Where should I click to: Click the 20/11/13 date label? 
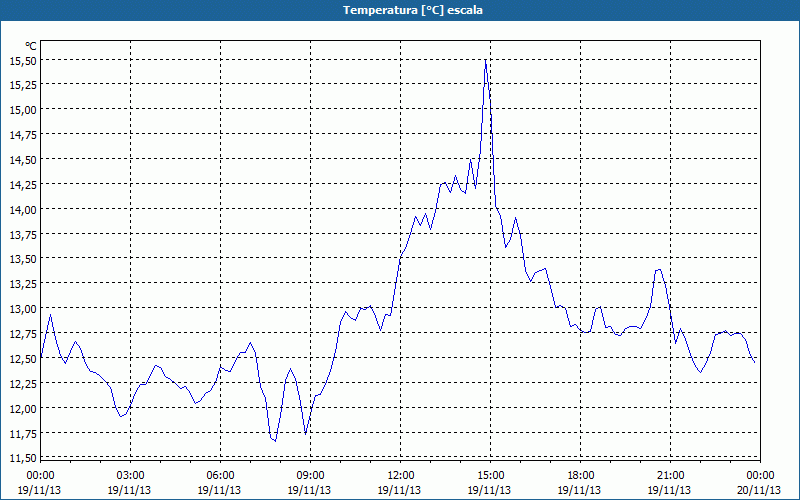[x=759, y=490]
